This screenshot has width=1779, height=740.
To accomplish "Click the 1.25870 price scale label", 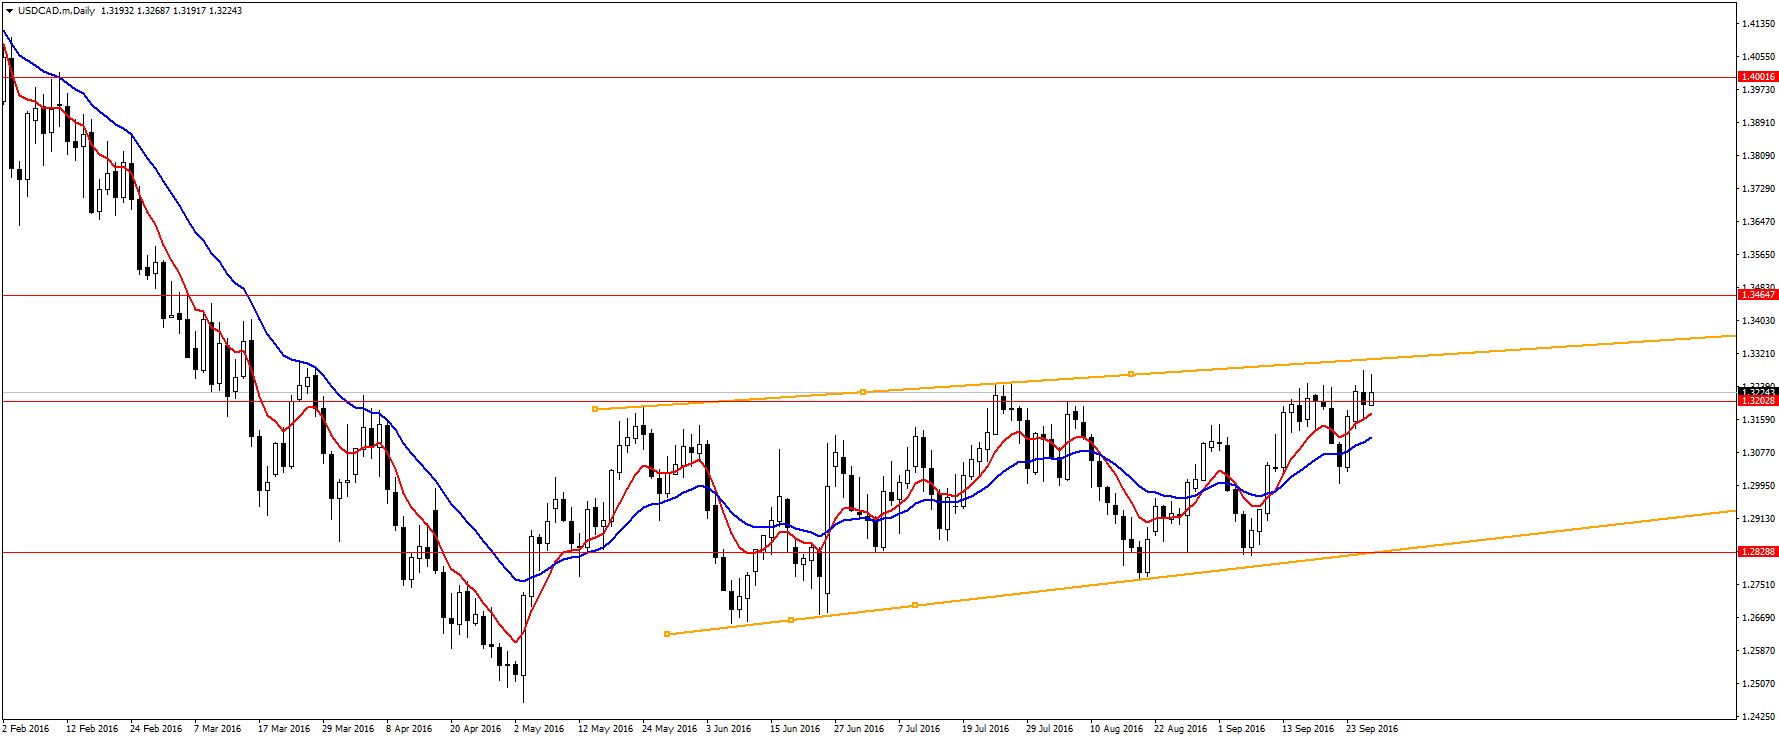I will (1759, 651).
